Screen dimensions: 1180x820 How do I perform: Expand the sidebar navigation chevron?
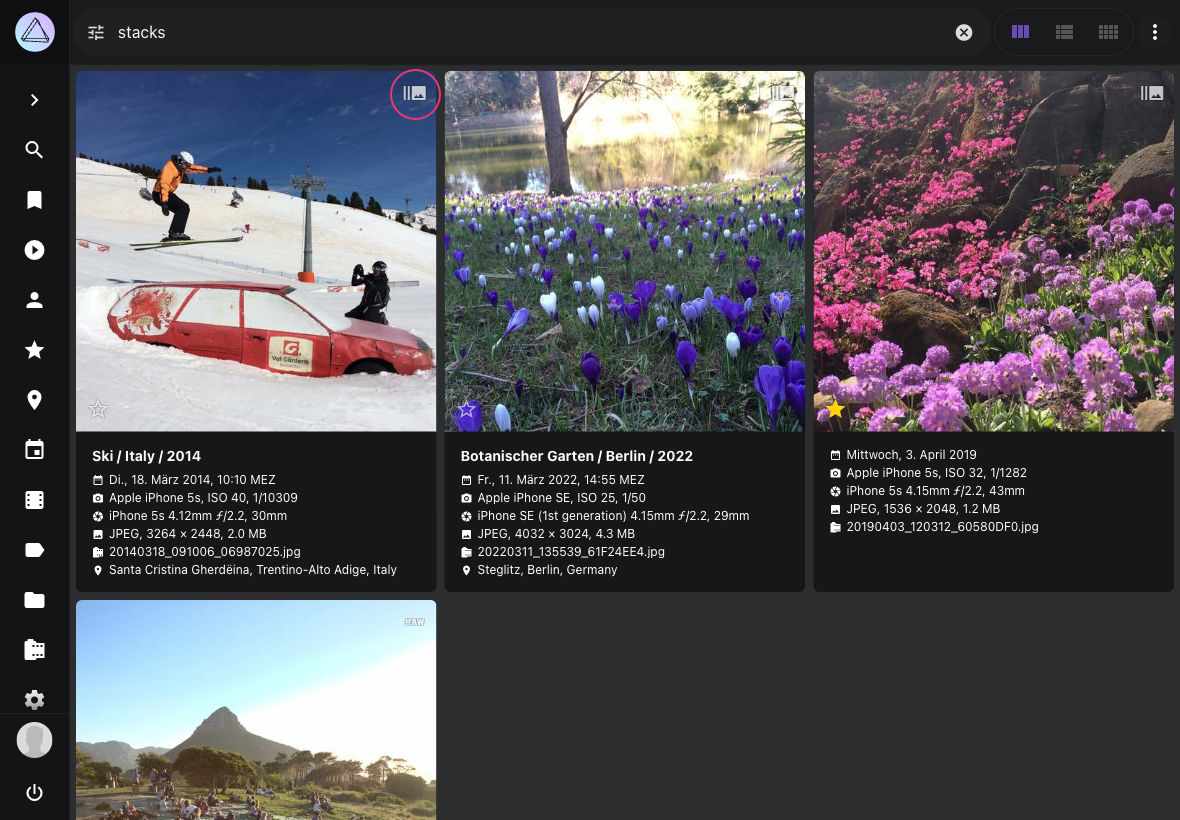tap(35, 100)
